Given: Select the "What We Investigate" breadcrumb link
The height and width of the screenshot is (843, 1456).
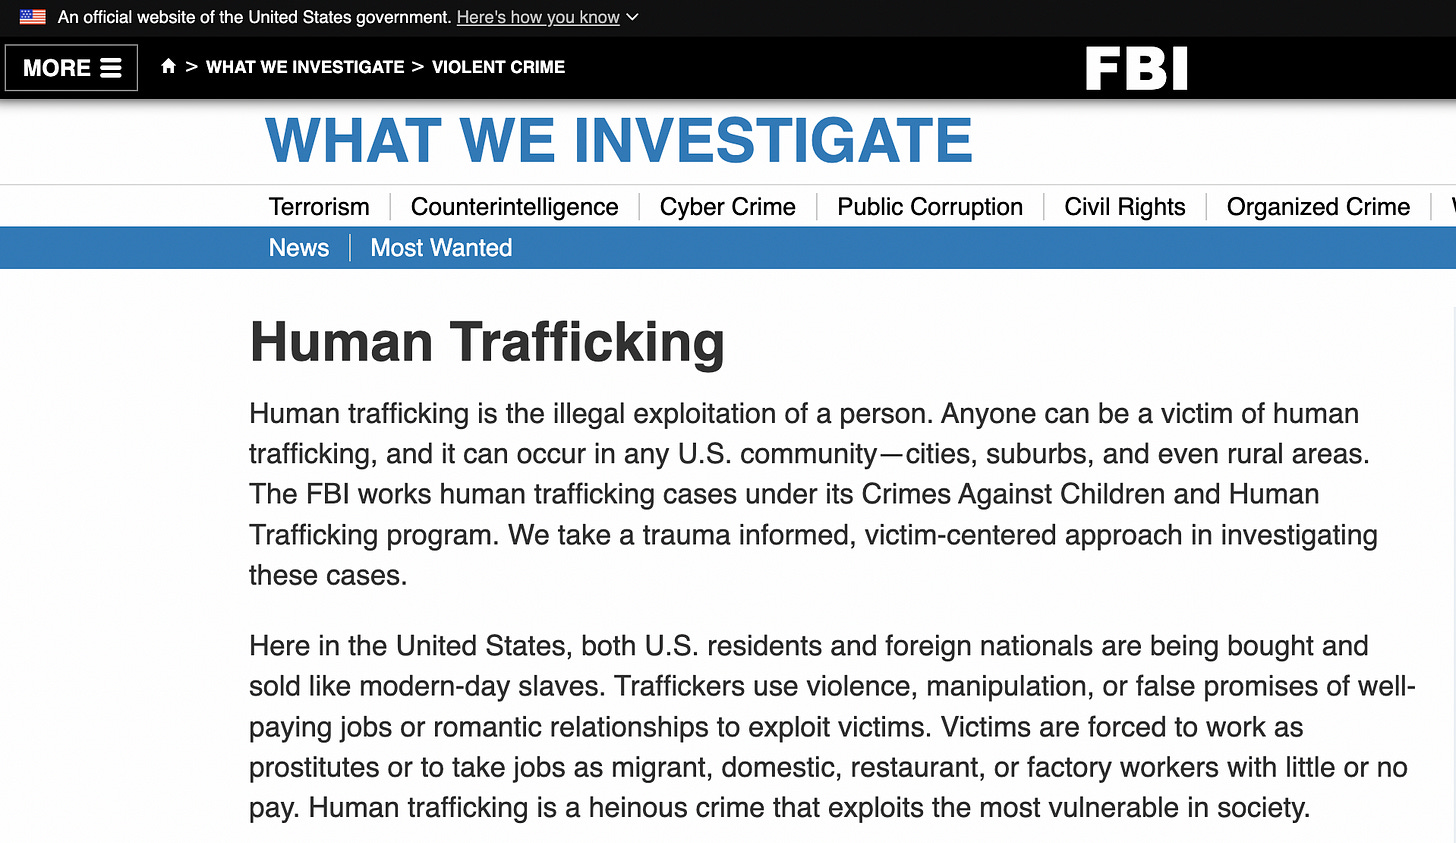Looking at the screenshot, I should (305, 67).
